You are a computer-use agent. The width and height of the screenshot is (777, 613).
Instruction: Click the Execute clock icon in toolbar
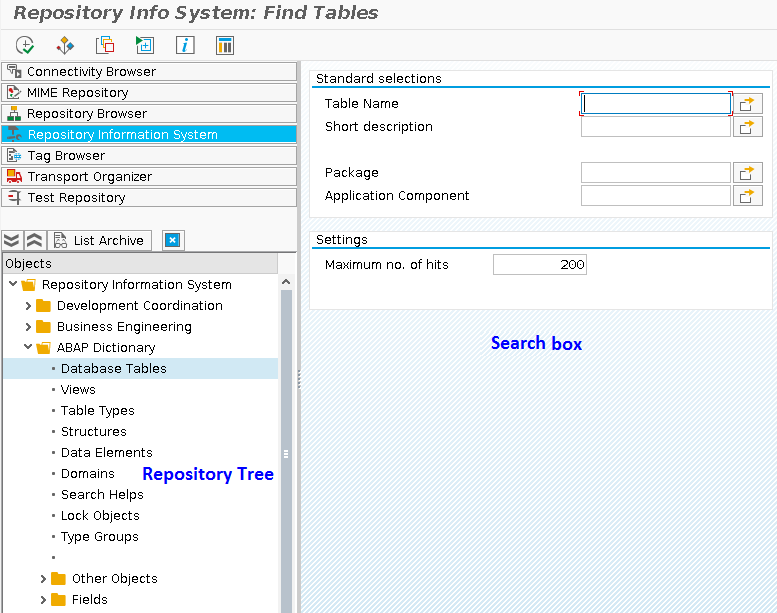pyautogui.click(x=25, y=46)
